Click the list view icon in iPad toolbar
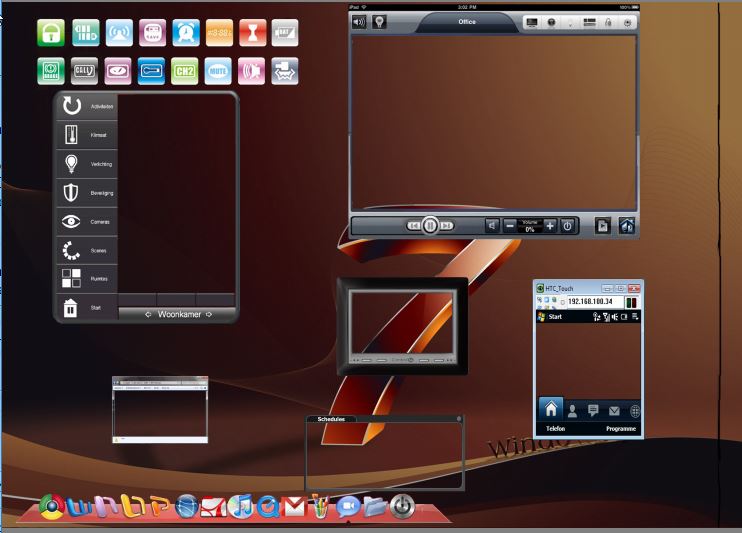The image size is (742, 533). (x=589, y=22)
